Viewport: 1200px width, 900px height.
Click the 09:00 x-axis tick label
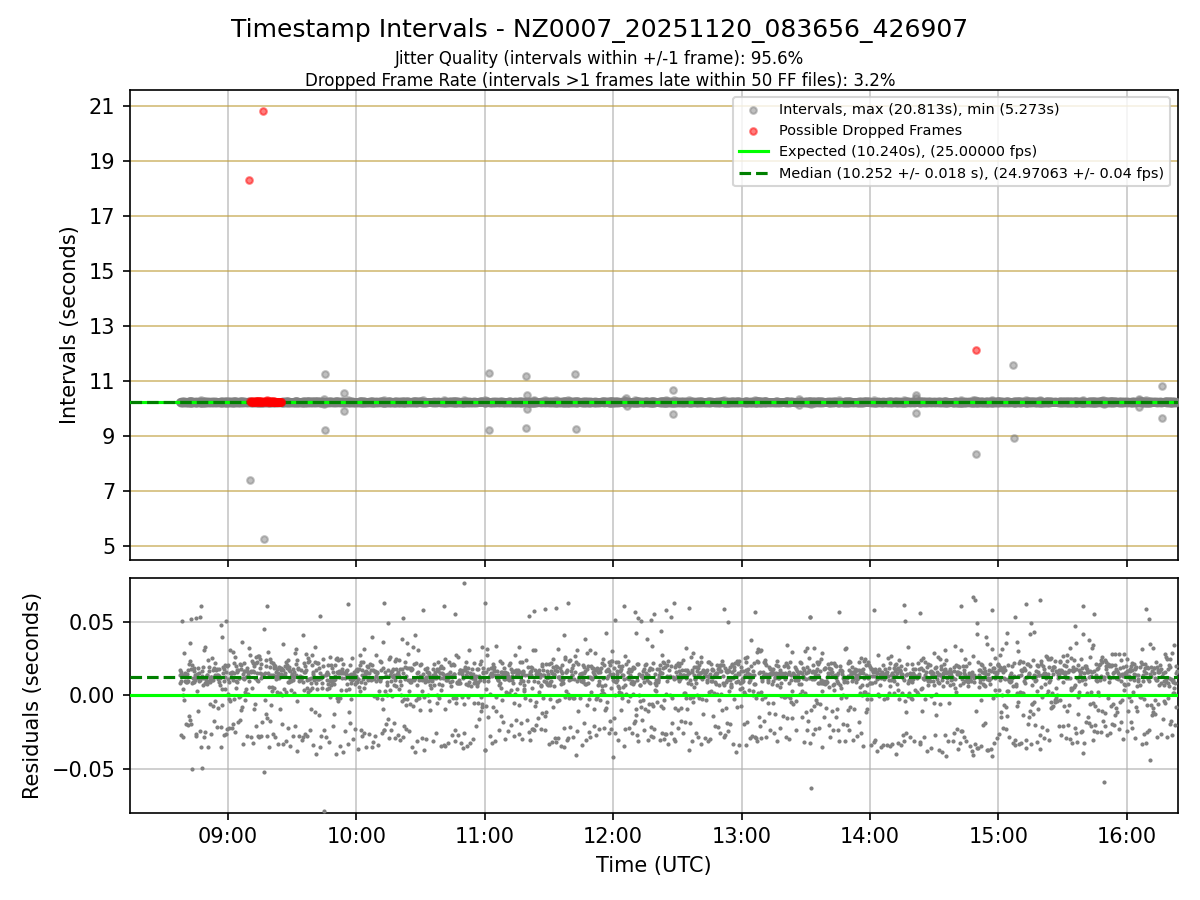[x=228, y=836]
